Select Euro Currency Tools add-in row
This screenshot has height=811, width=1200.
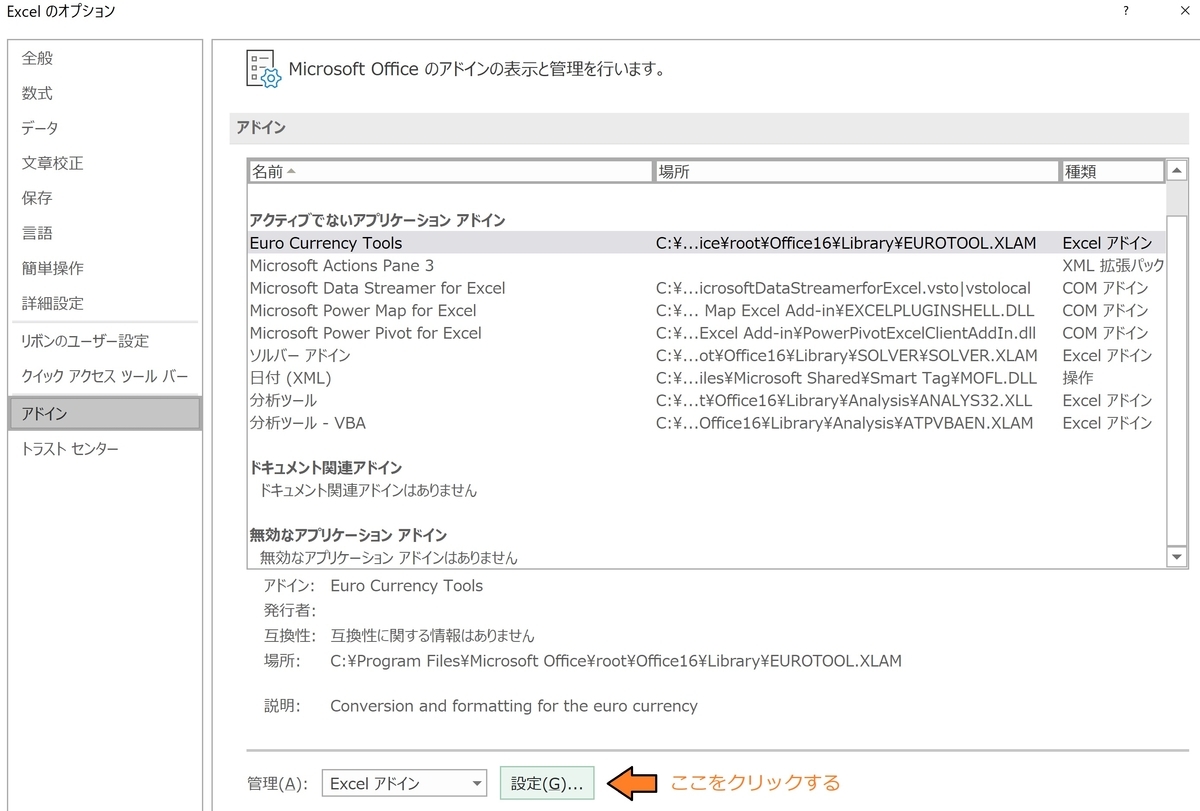[x=706, y=243]
